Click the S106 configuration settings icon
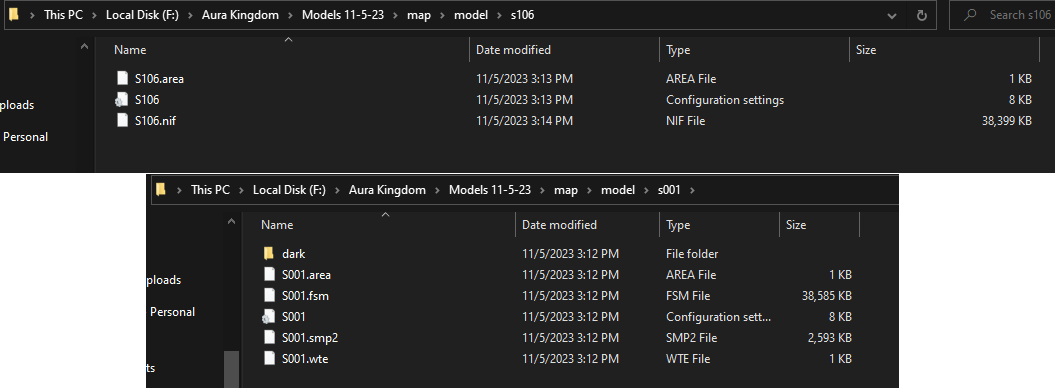The image size is (1057, 388). tap(122, 100)
